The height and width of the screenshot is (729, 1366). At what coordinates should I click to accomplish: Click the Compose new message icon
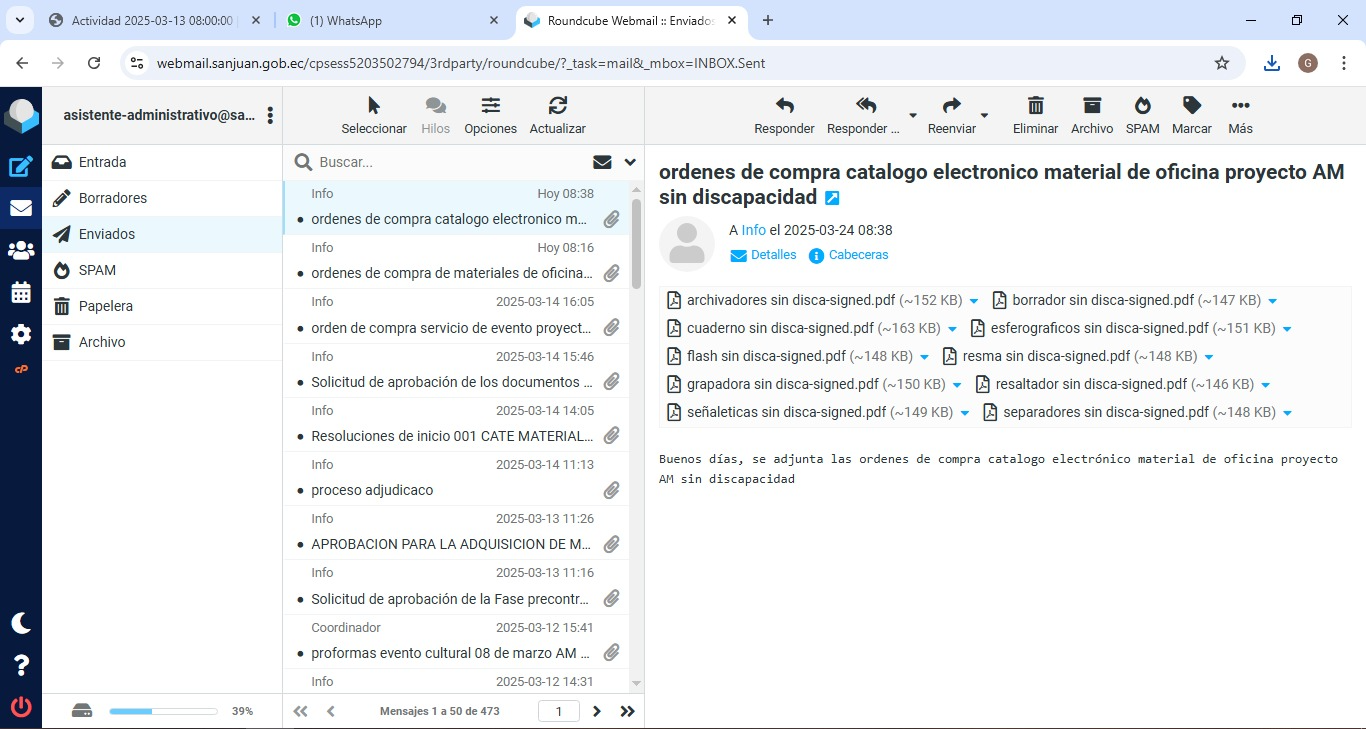pos(21,167)
